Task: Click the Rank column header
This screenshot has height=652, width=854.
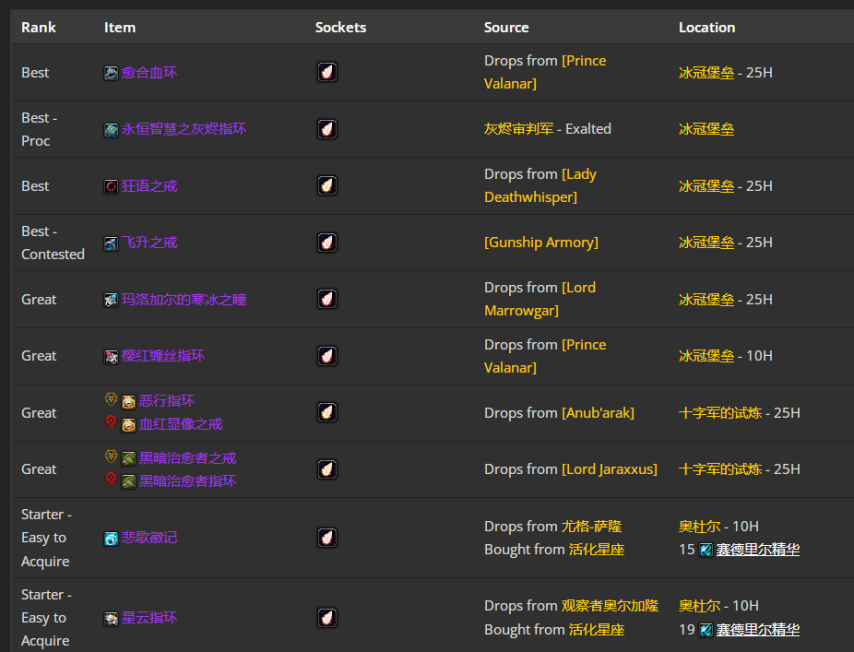Action: tap(39, 27)
